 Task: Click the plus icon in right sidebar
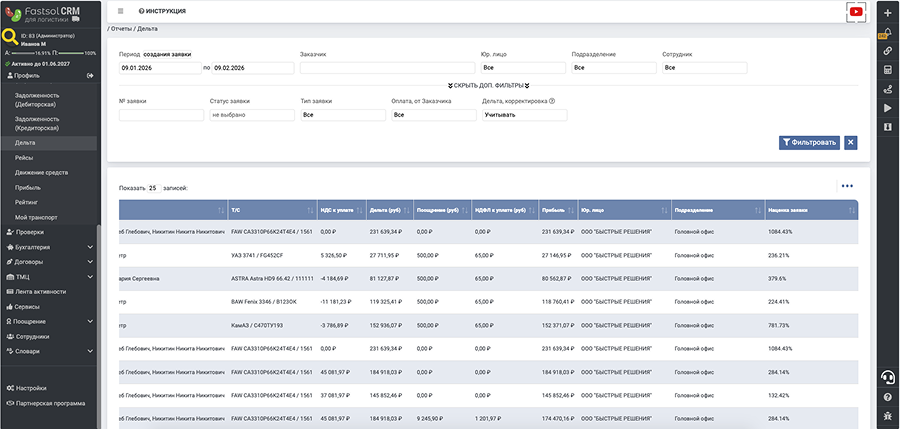click(888, 12)
